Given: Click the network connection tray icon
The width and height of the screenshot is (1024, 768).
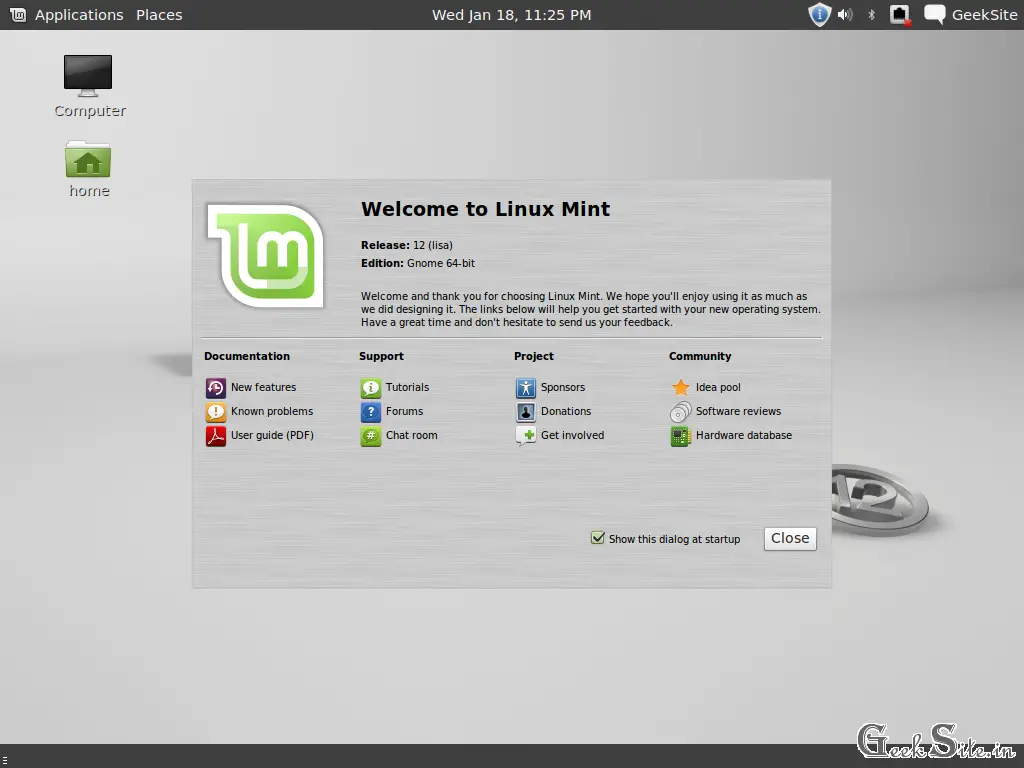Looking at the screenshot, I should (901, 15).
